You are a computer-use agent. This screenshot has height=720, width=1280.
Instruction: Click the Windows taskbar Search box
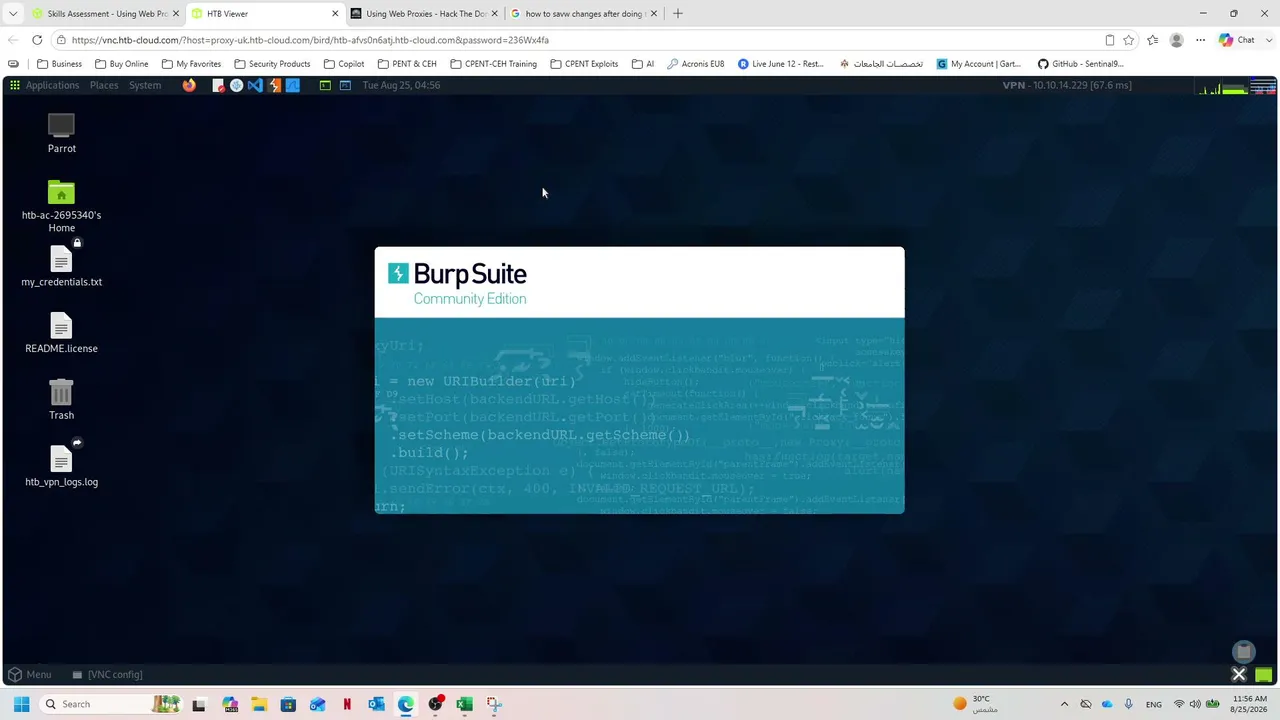click(110, 704)
